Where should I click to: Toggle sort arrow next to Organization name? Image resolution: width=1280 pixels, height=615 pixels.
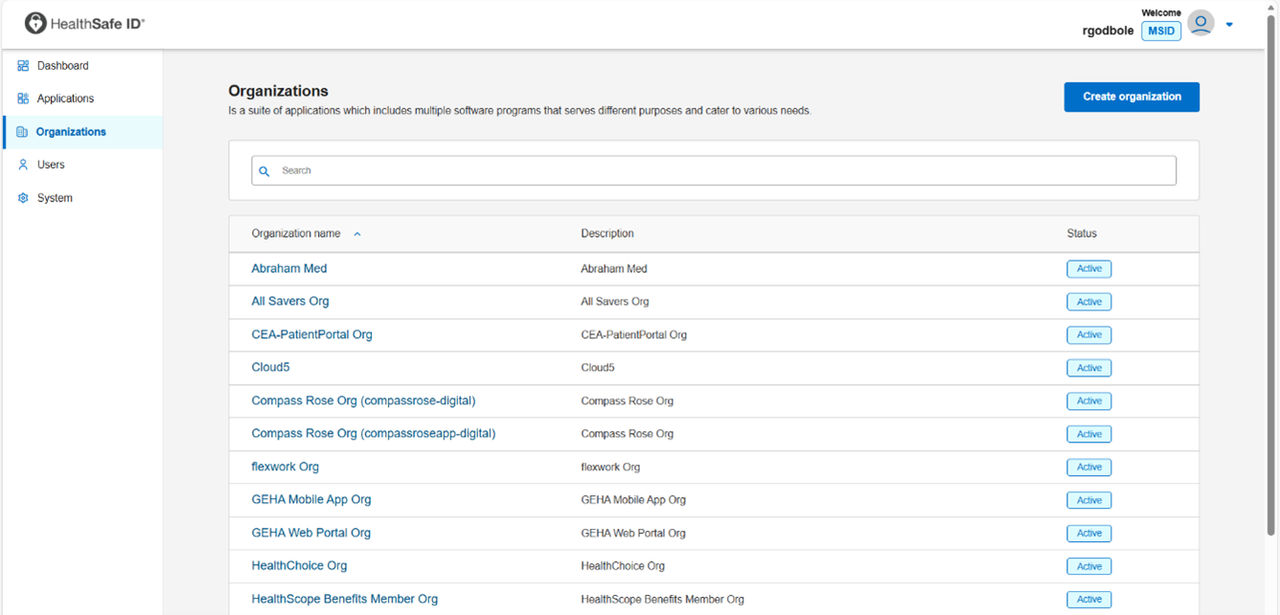coord(357,234)
